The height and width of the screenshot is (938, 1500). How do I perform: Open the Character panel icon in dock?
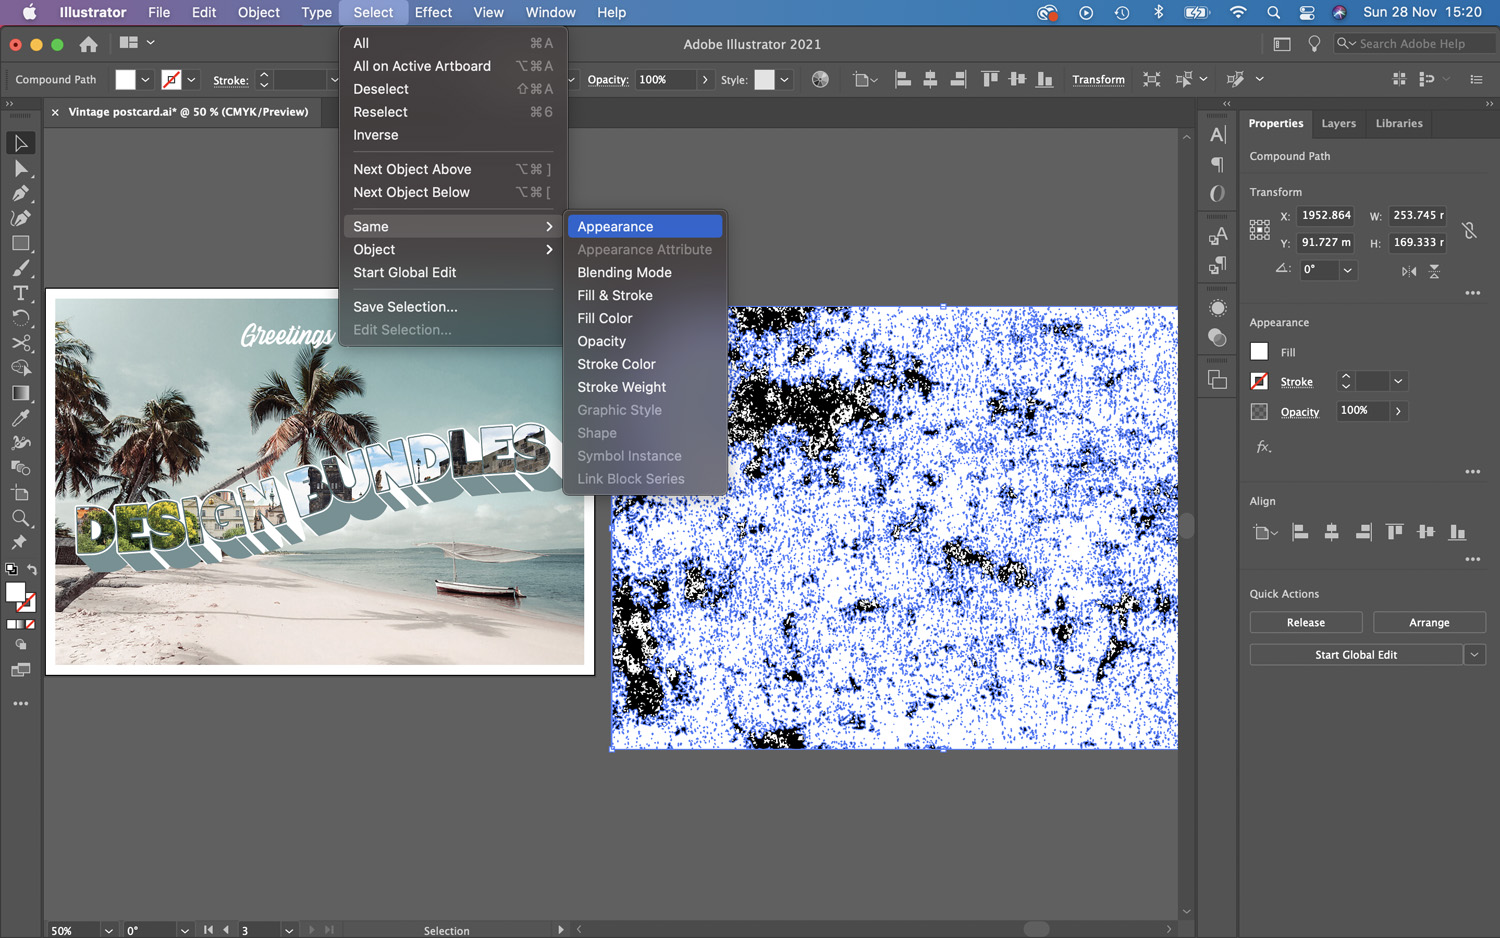pyautogui.click(x=1217, y=135)
